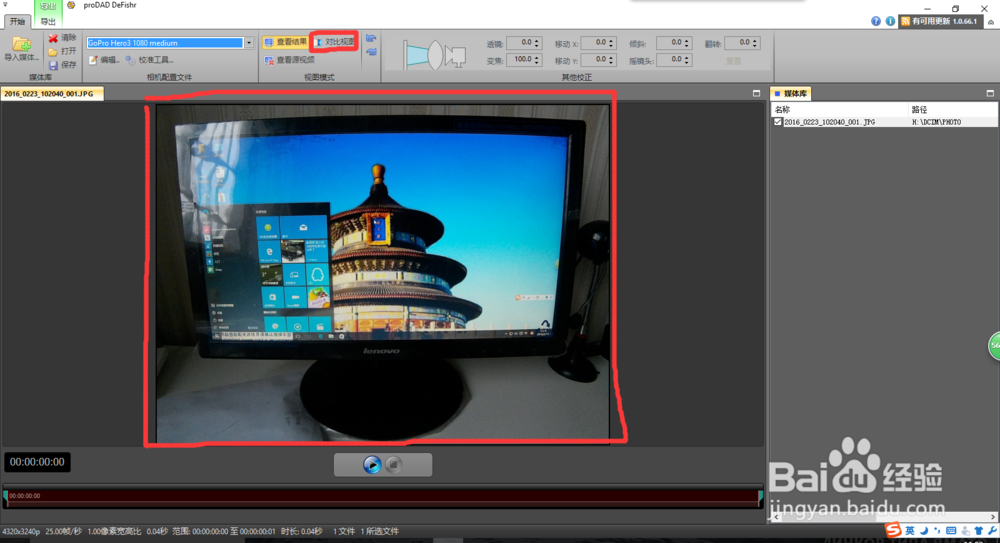Viewport: 1000px width, 543px height.
Task: Click the moon icon in the IME bar
Action: click(924, 531)
